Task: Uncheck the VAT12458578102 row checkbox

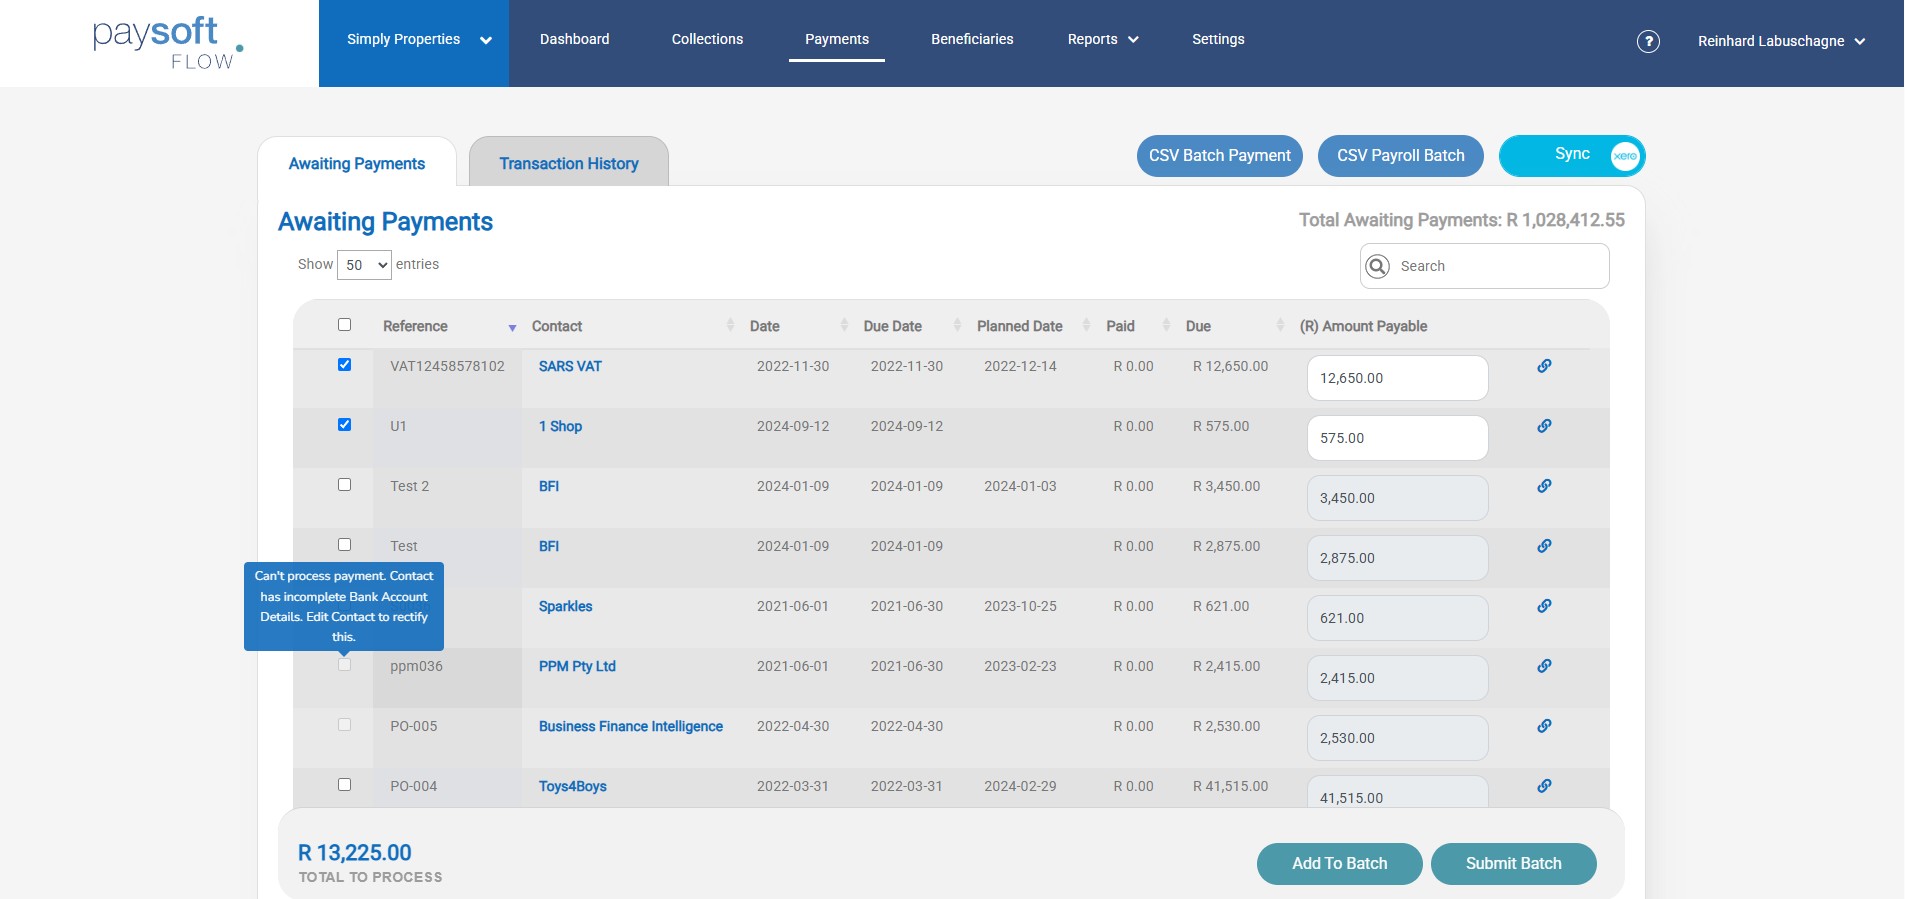Action: (x=344, y=365)
